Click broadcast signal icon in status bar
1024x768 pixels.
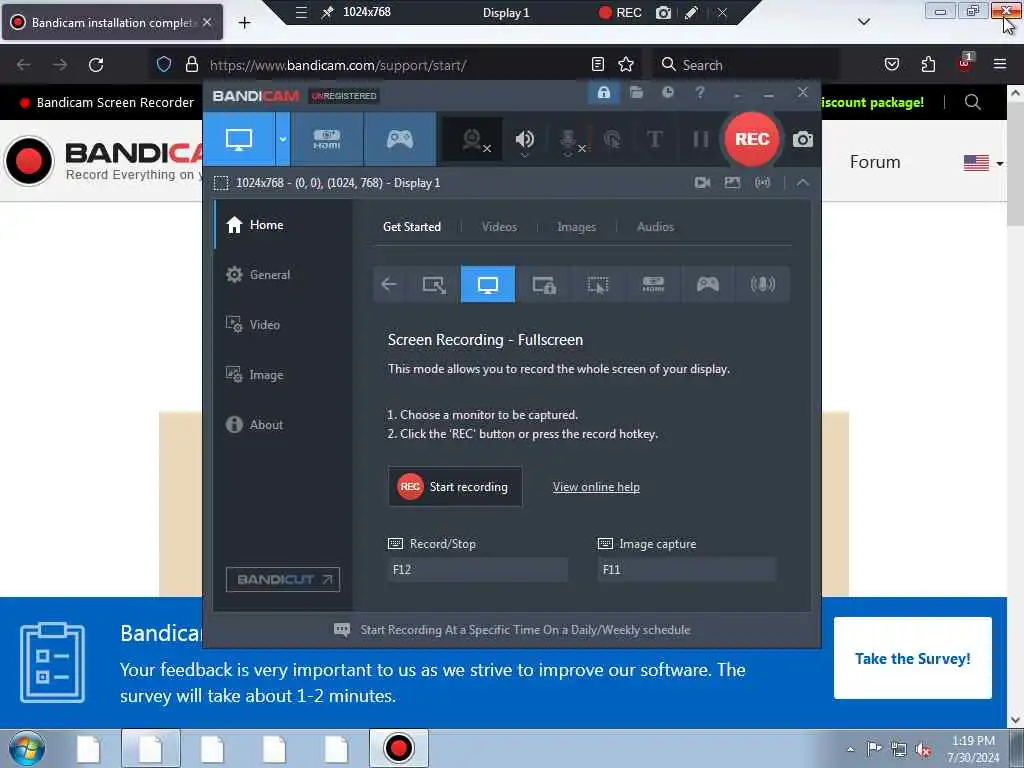point(762,183)
